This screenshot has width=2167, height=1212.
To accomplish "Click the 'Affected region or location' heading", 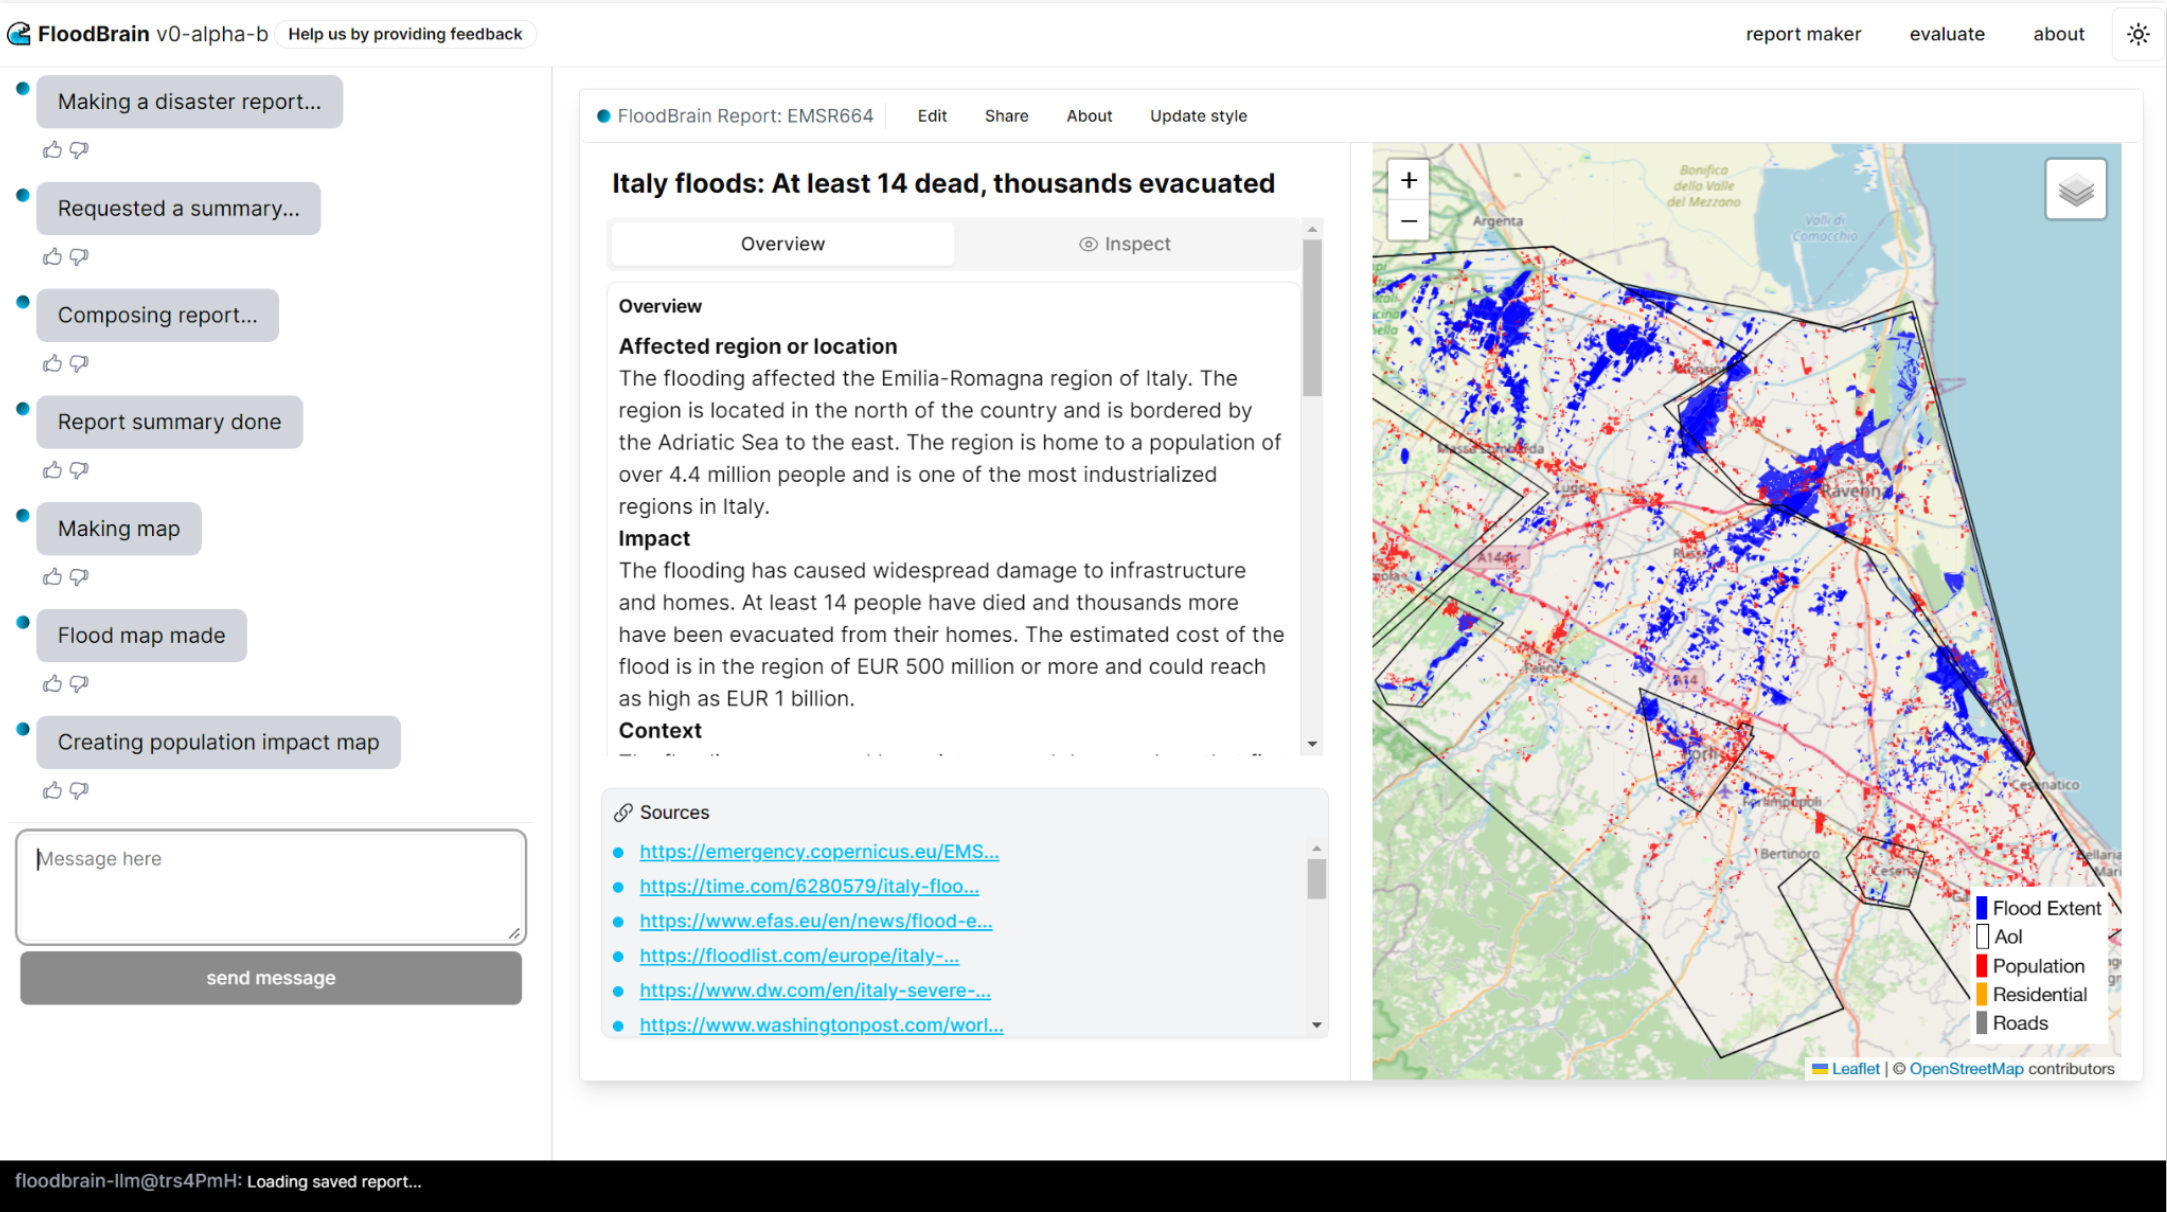I will click(x=757, y=346).
